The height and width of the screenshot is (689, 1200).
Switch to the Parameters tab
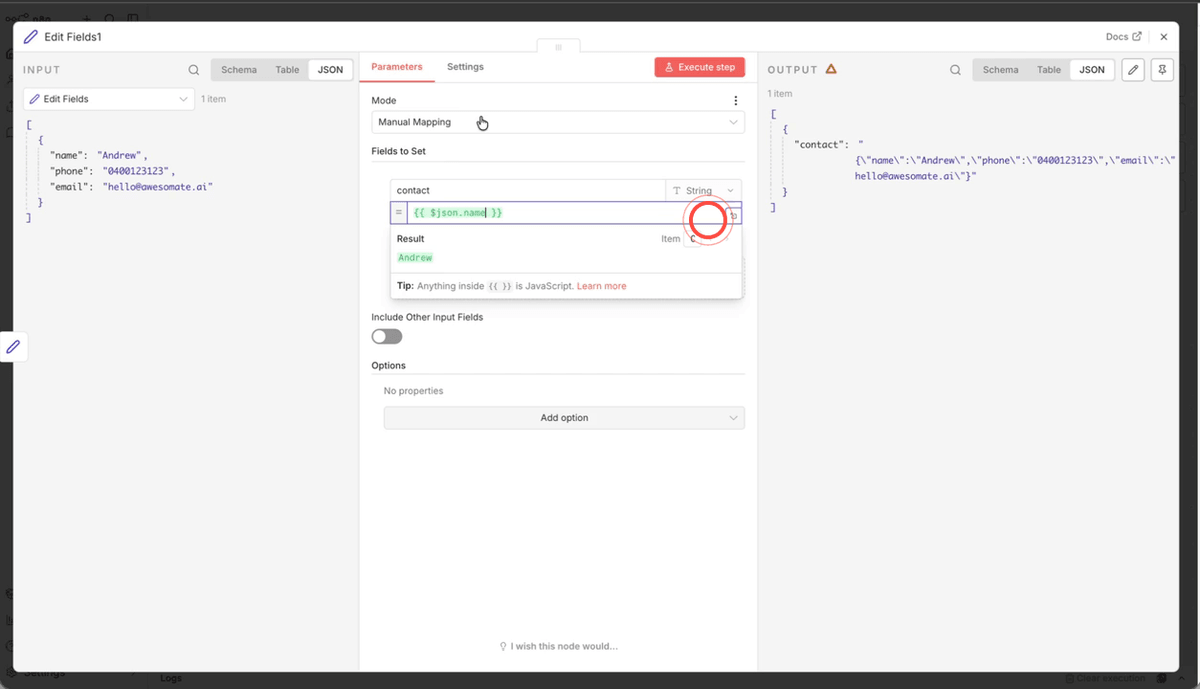tap(397, 67)
